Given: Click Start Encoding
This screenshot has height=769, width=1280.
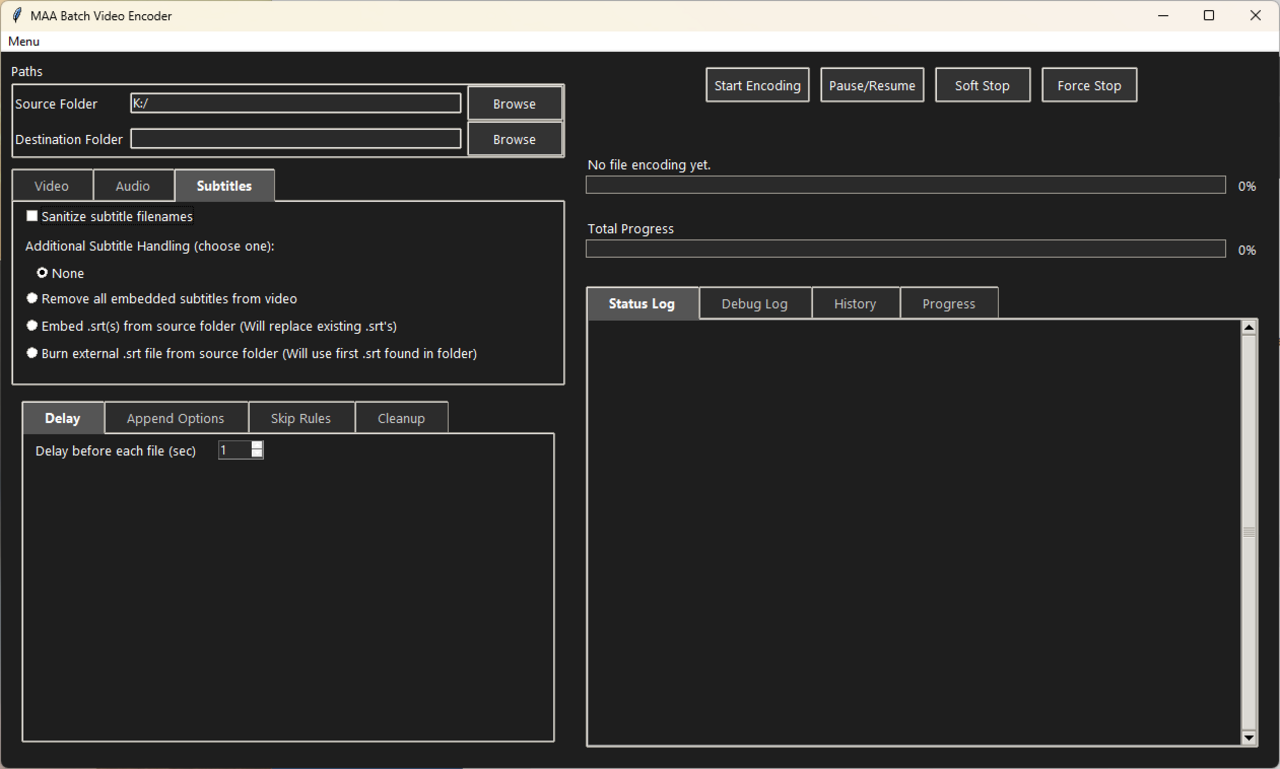Looking at the screenshot, I should (757, 85).
